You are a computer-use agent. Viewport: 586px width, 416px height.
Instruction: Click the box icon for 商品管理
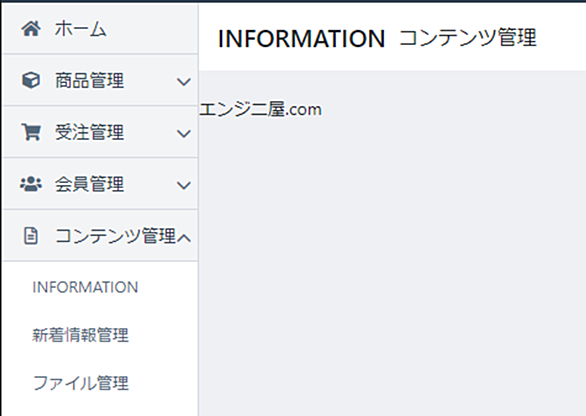pyautogui.click(x=31, y=80)
